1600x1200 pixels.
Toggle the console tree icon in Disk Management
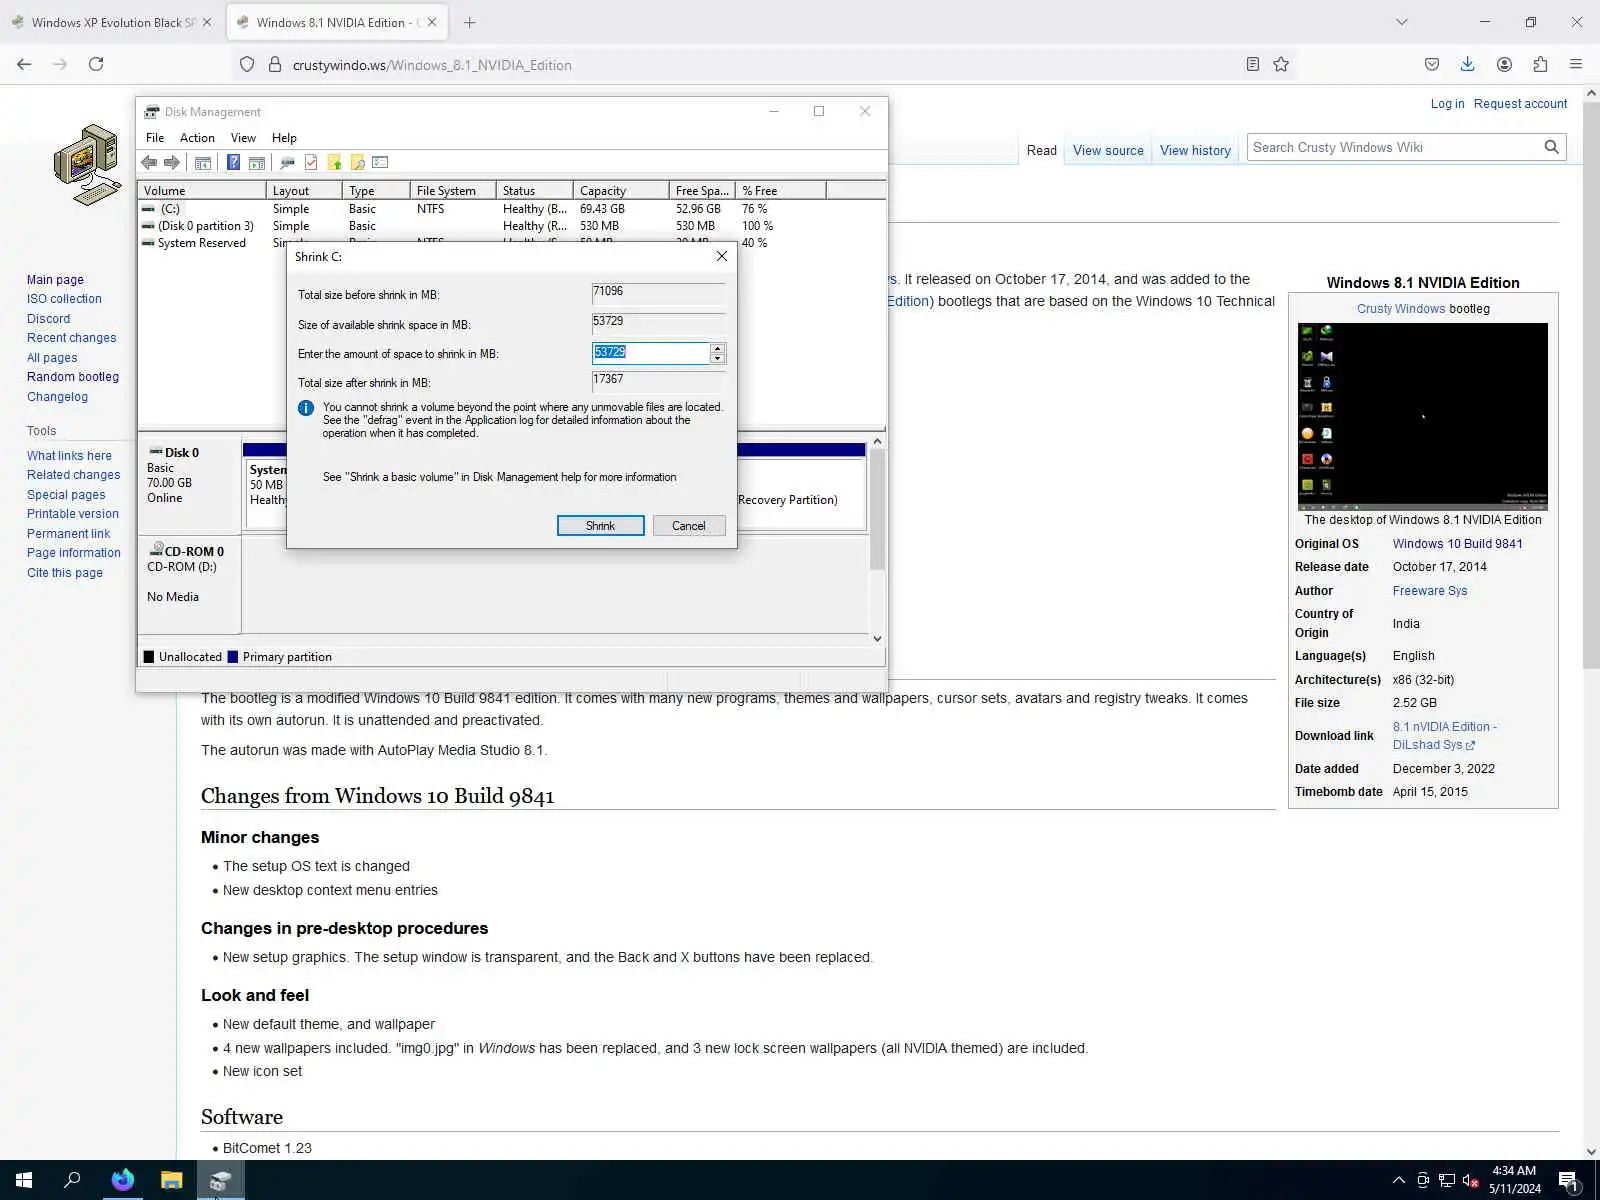203,162
